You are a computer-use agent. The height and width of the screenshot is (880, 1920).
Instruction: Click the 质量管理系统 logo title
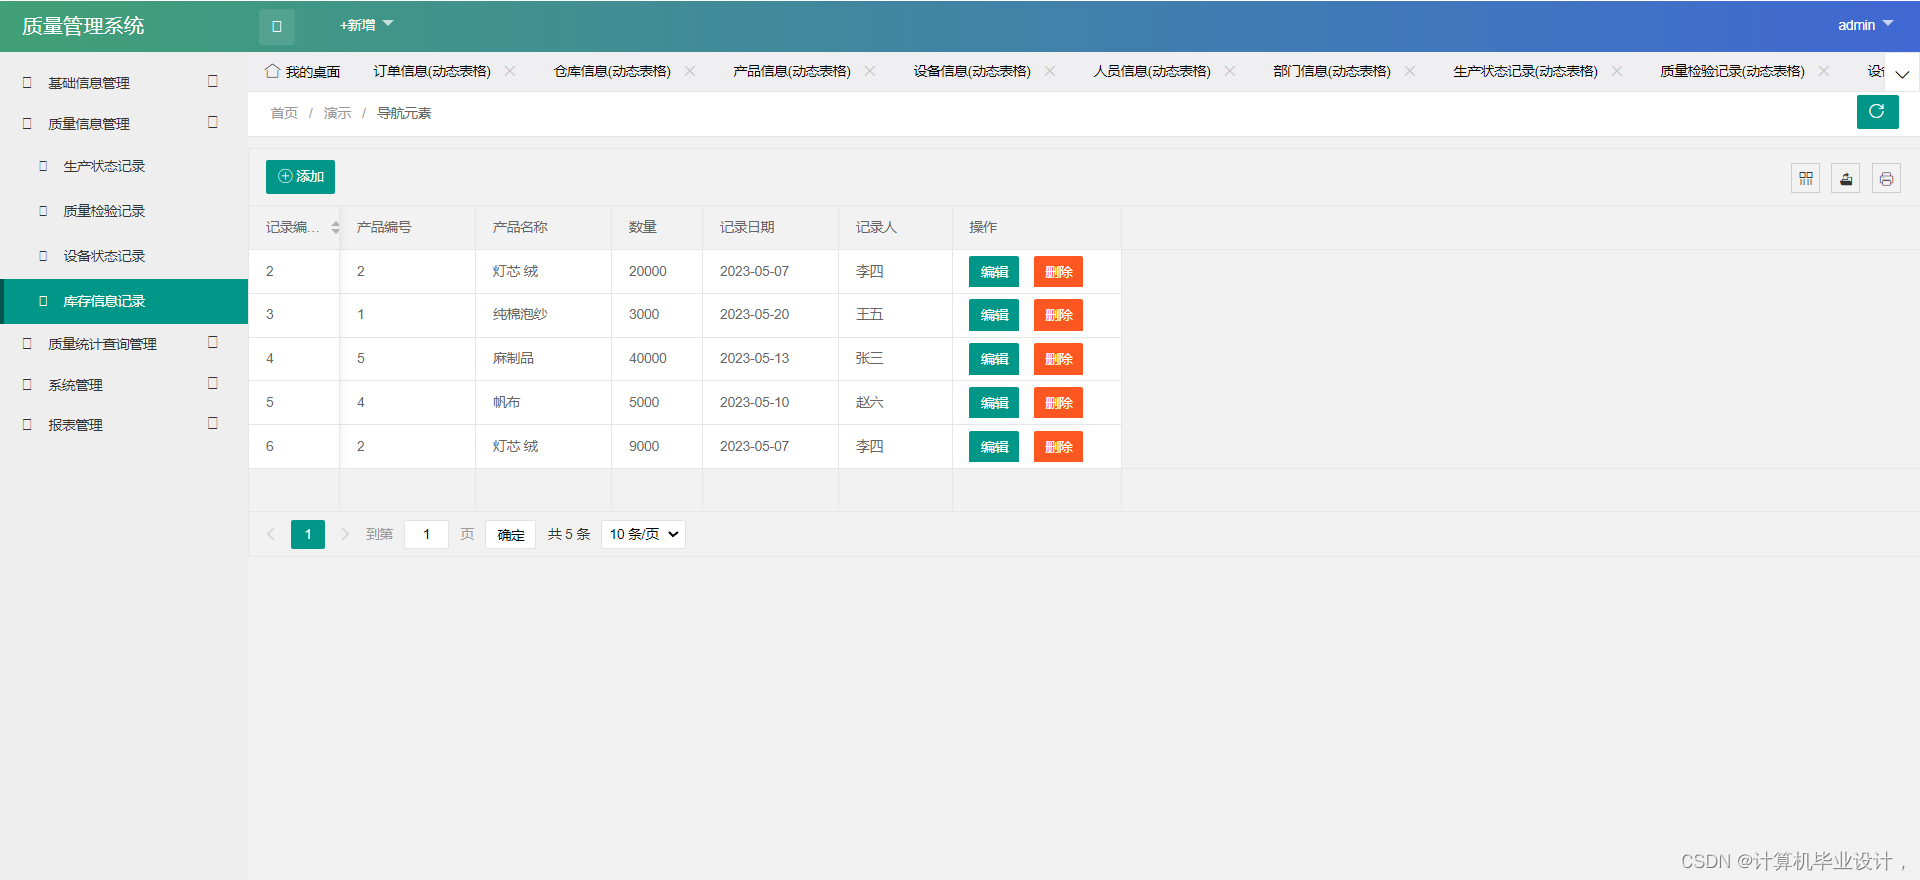(83, 26)
